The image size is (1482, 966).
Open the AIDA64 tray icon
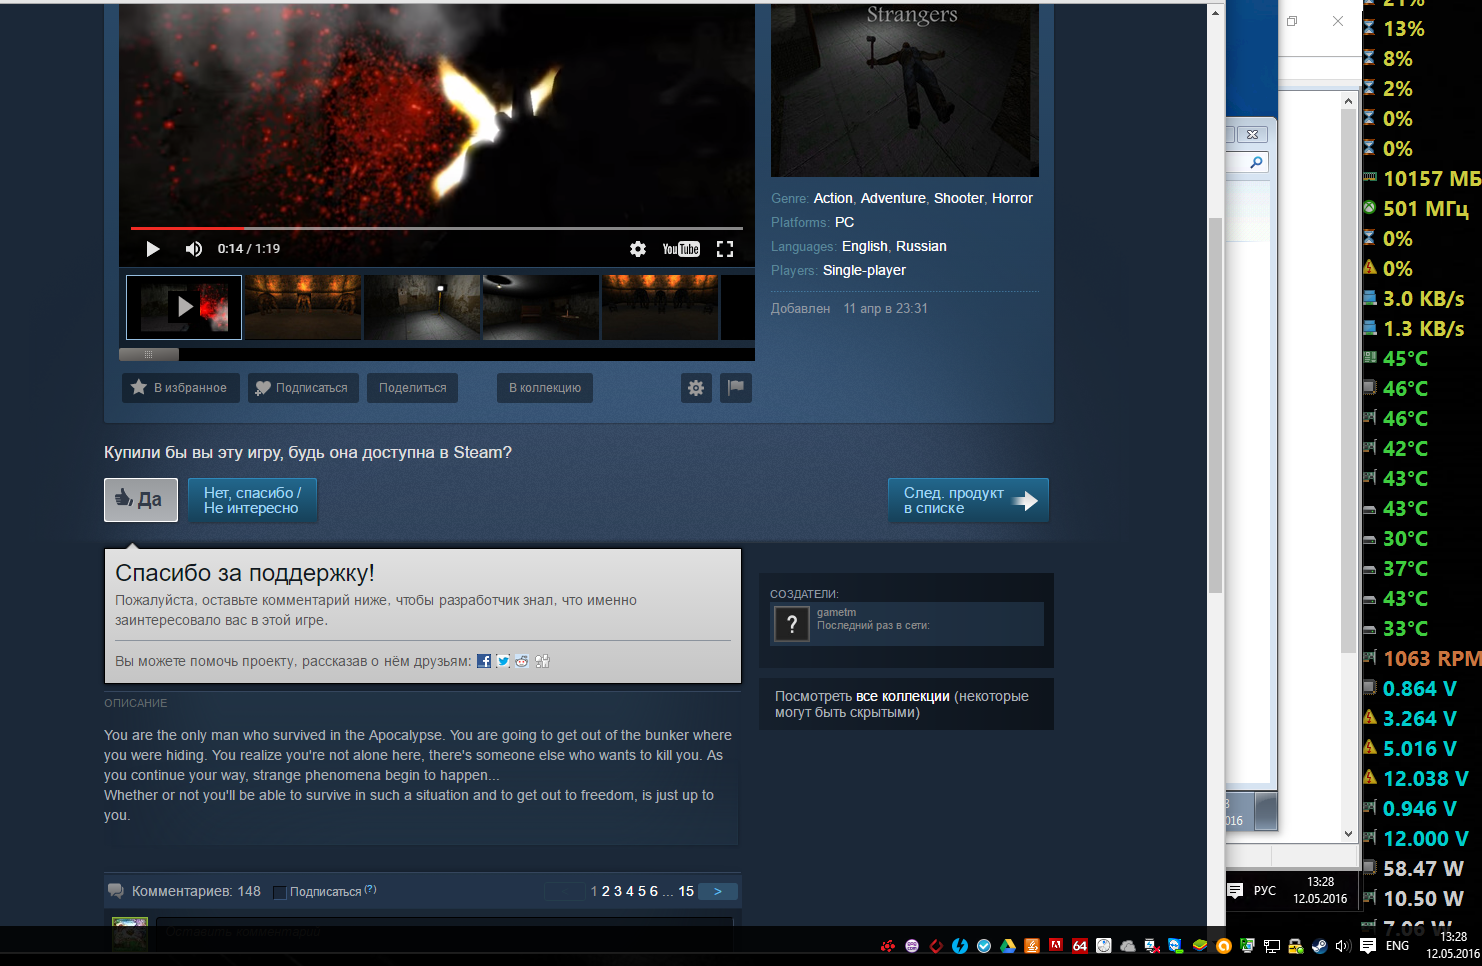pos(1080,946)
